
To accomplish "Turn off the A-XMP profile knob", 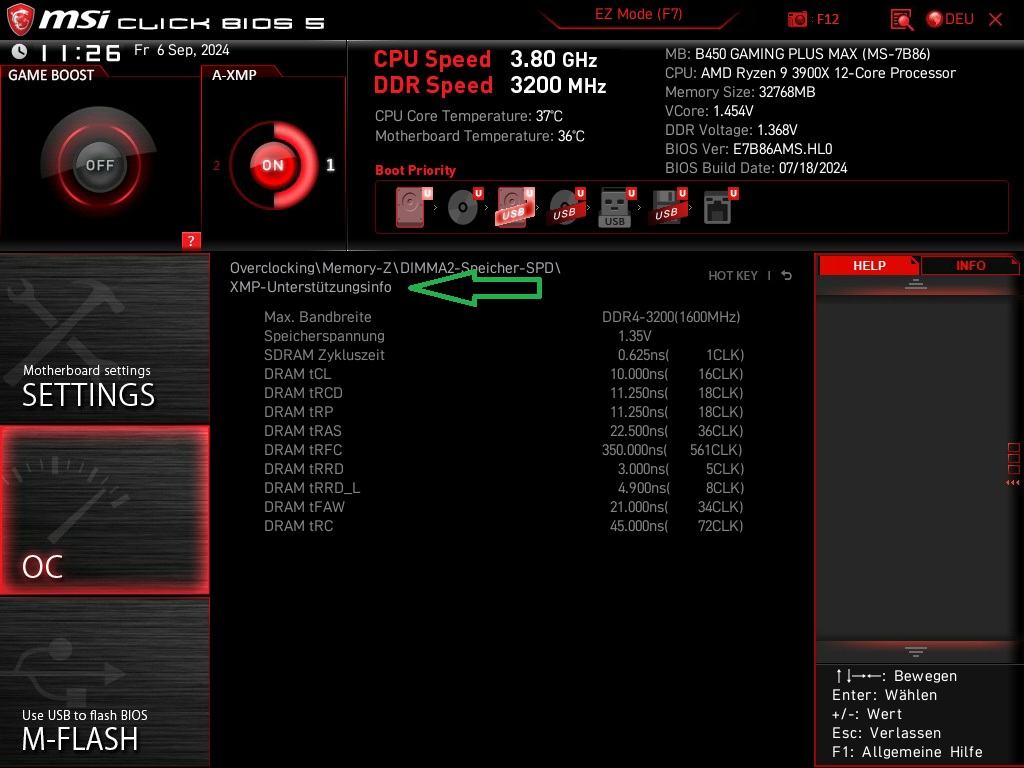I will pyautogui.click(x=273, y=165).
